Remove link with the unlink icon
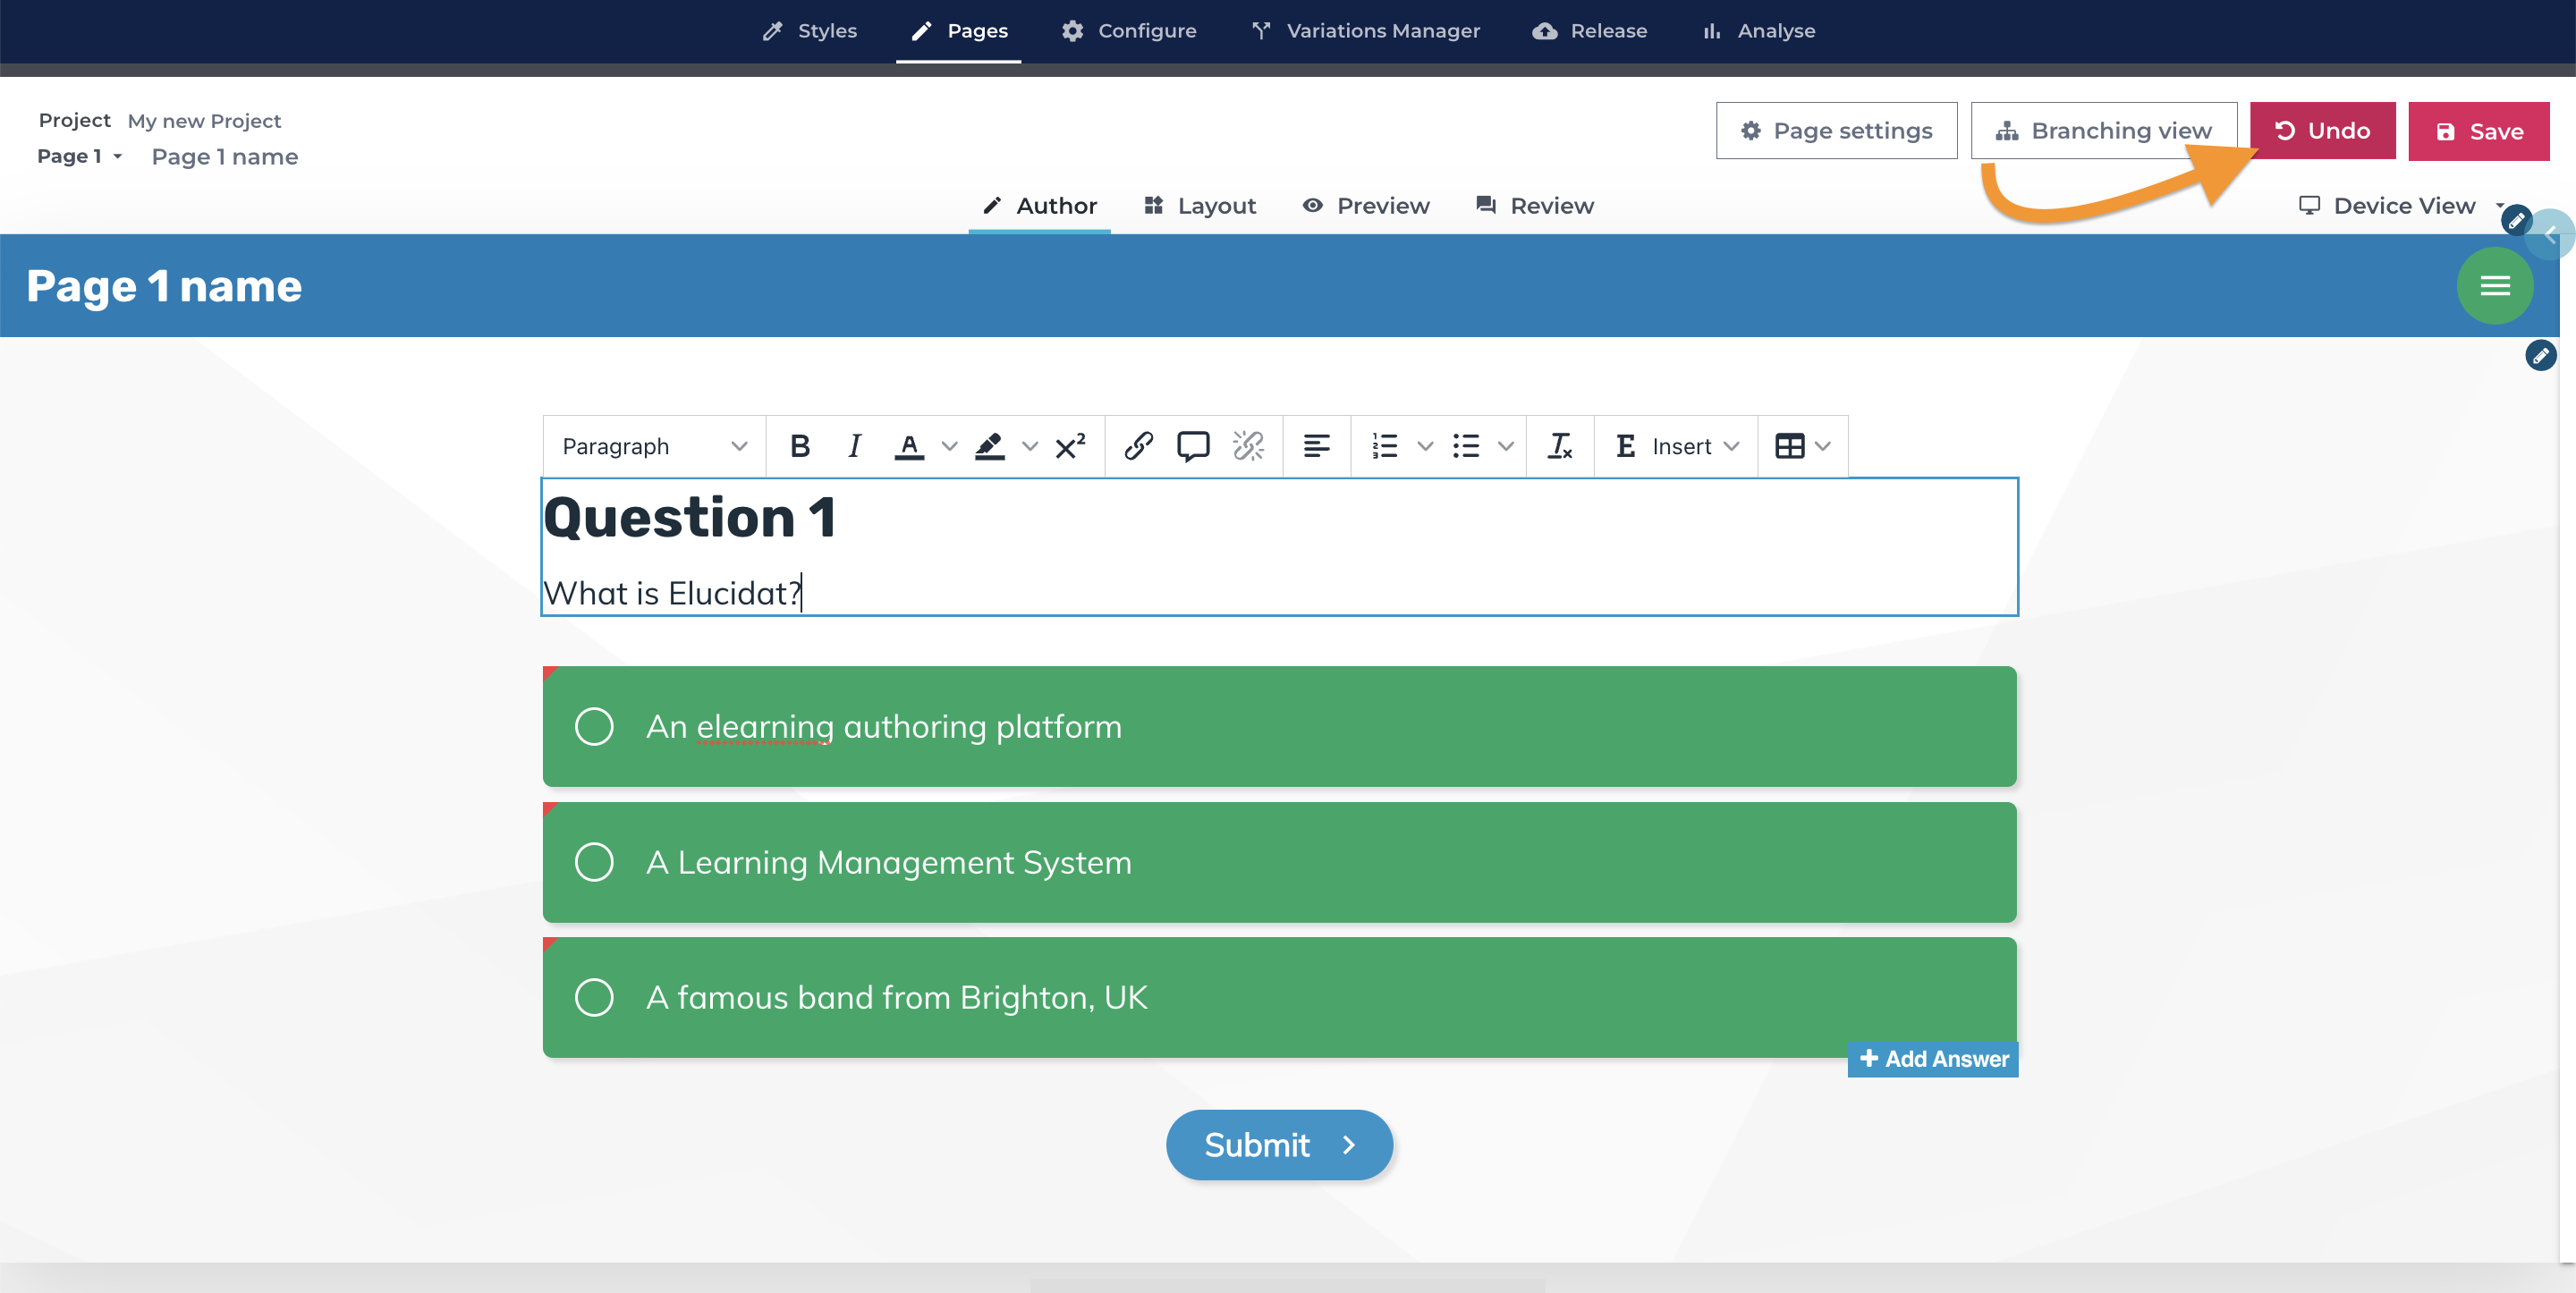The height and width of the screenshot is (1293, 2576). pos(1248,446)
